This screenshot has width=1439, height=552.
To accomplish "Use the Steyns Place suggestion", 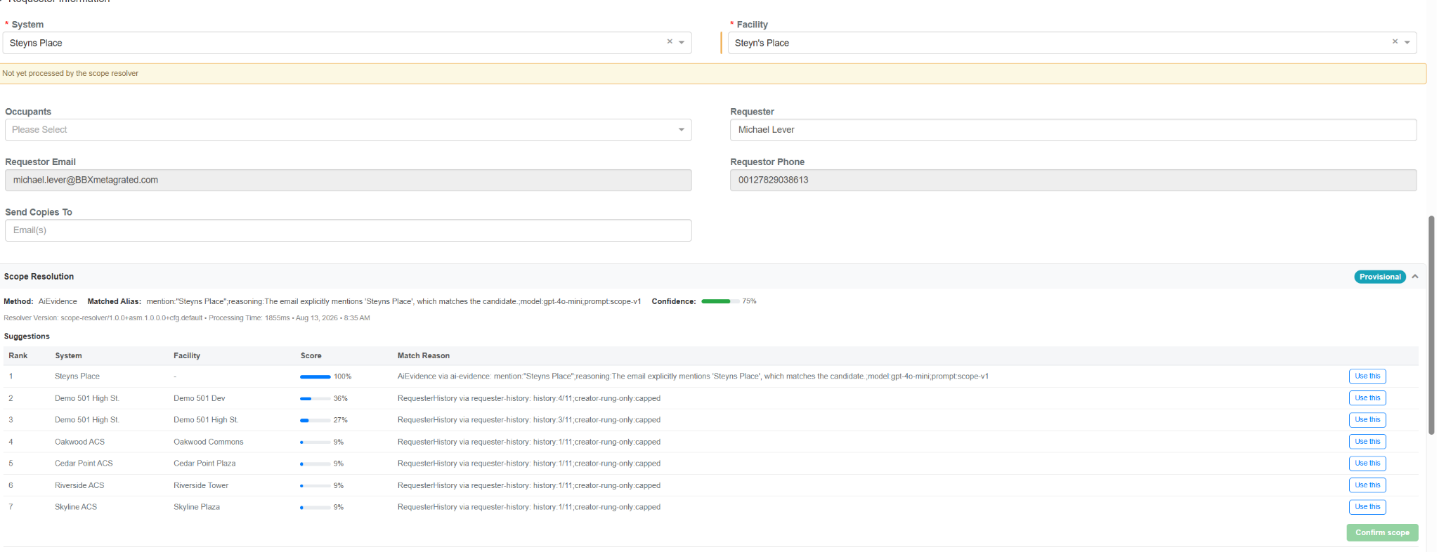I will (x=1367, y=376).
